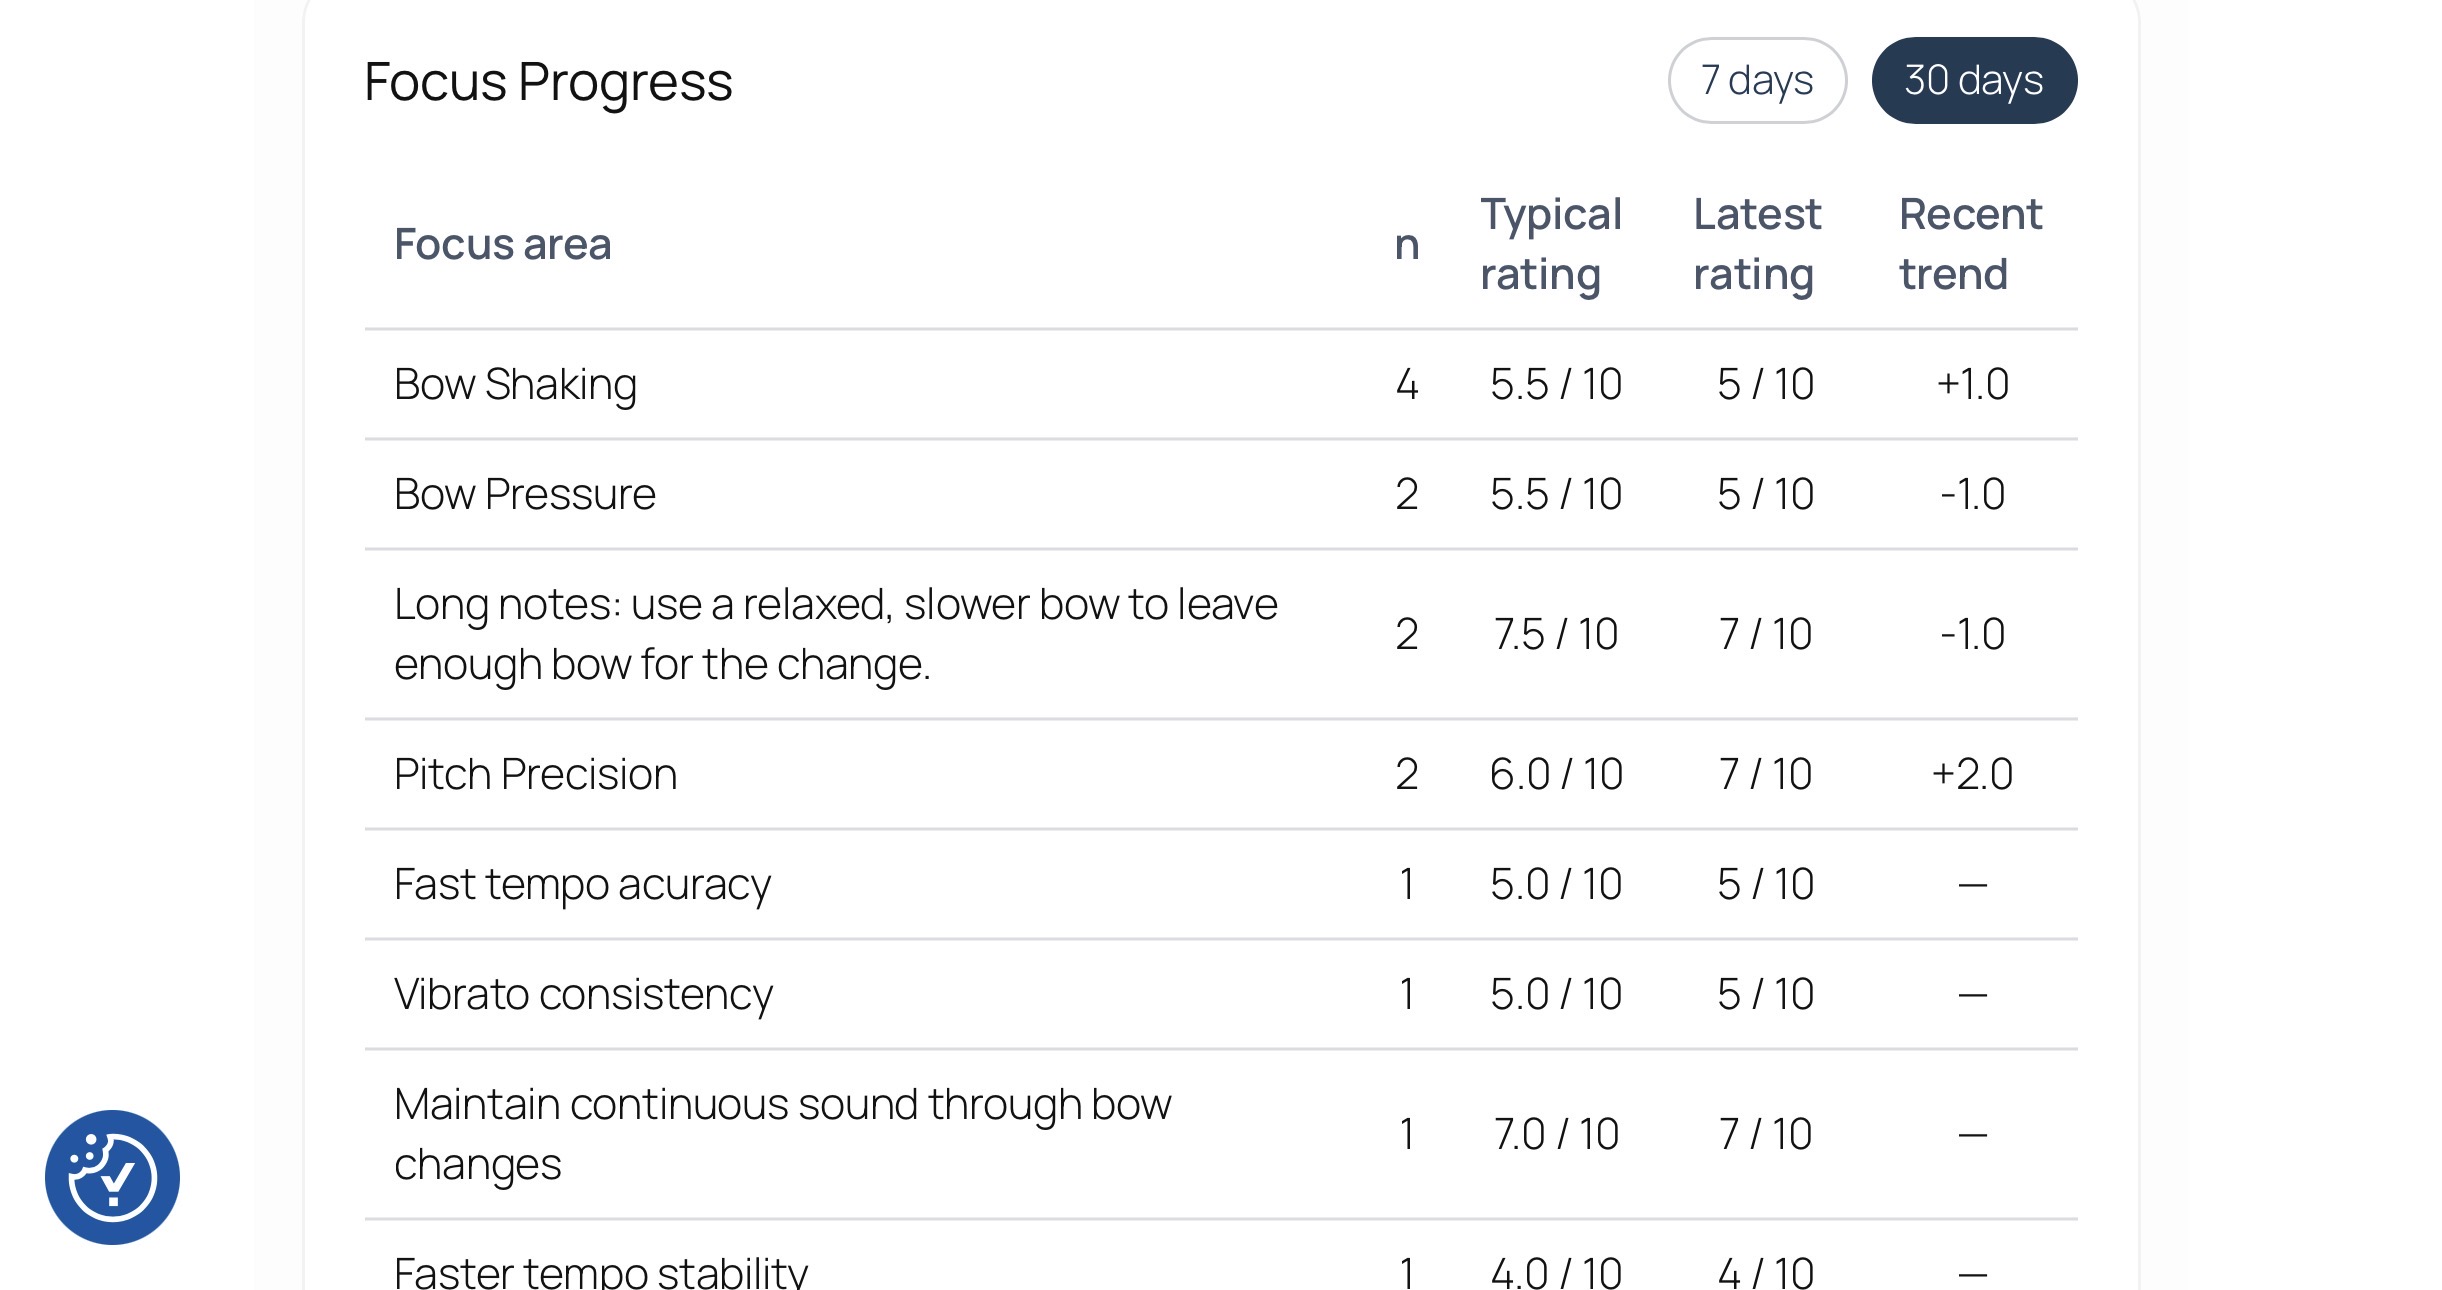Image resolution: width=2442 pixels, height=1290 pixels.
Task: Click the n column header
Action: (x=1408, y=243)
